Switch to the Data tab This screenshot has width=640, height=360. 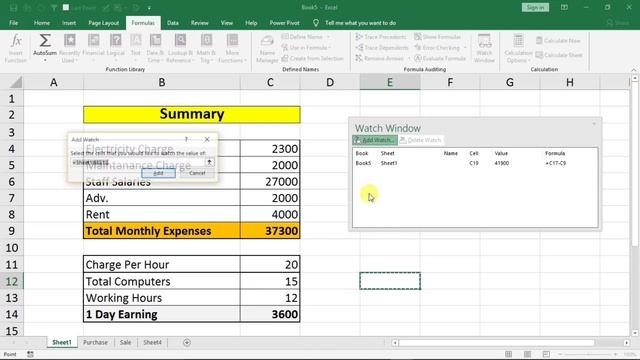[173, 23]
